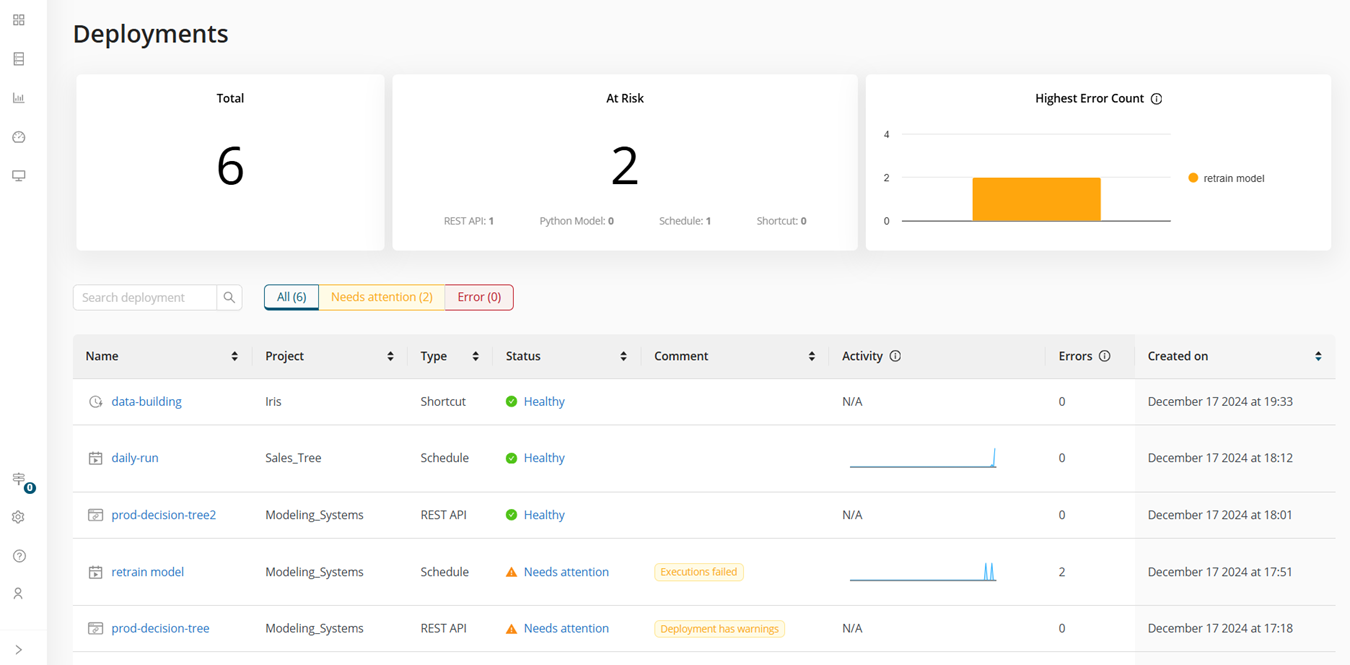Image resolution: width=1350 pixels, height=665 pixels.
Task: Click the warning triangle for prod-decision-tree
Action: tap(511, 628)
